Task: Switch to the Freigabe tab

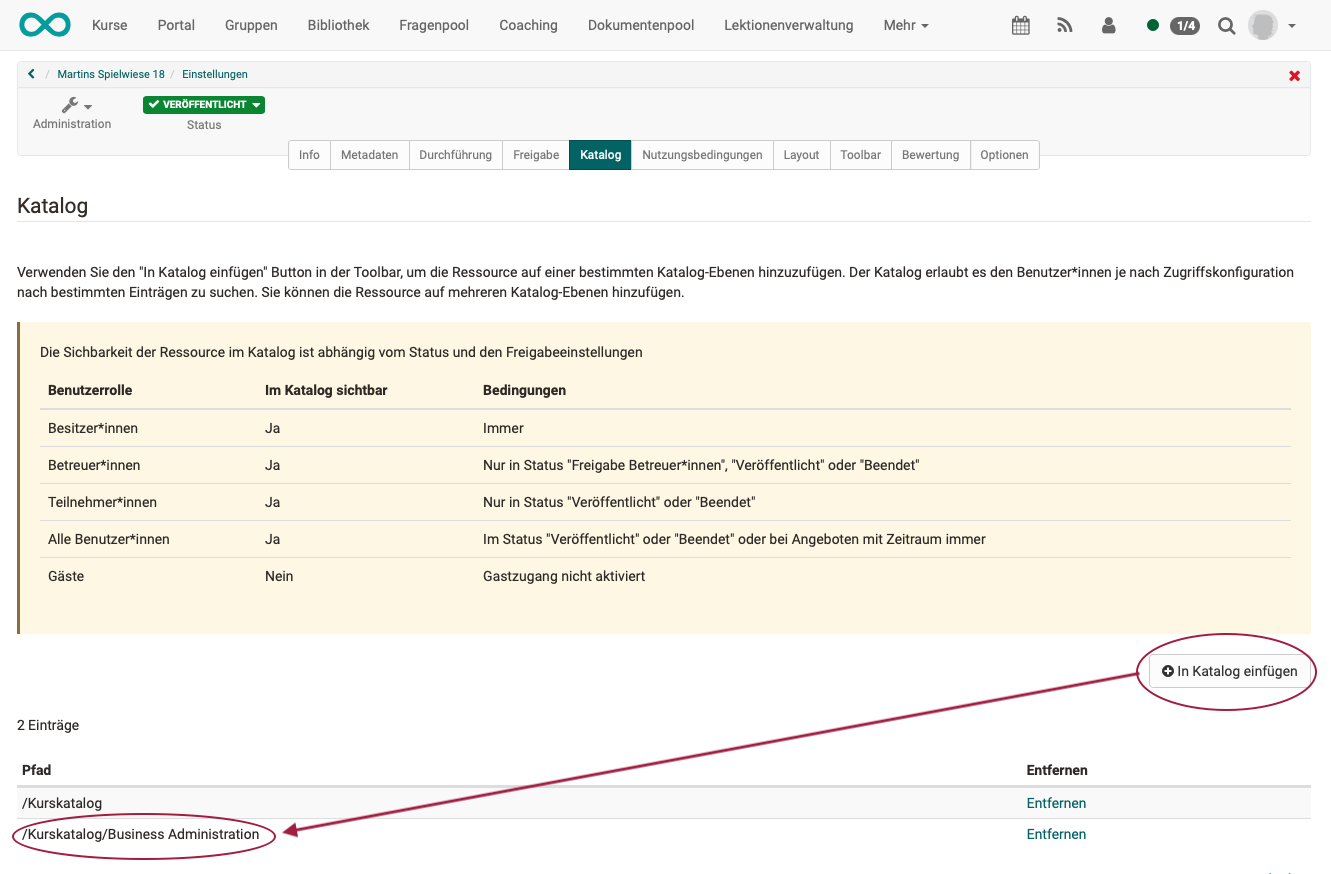Action: [x=536, y=155]
